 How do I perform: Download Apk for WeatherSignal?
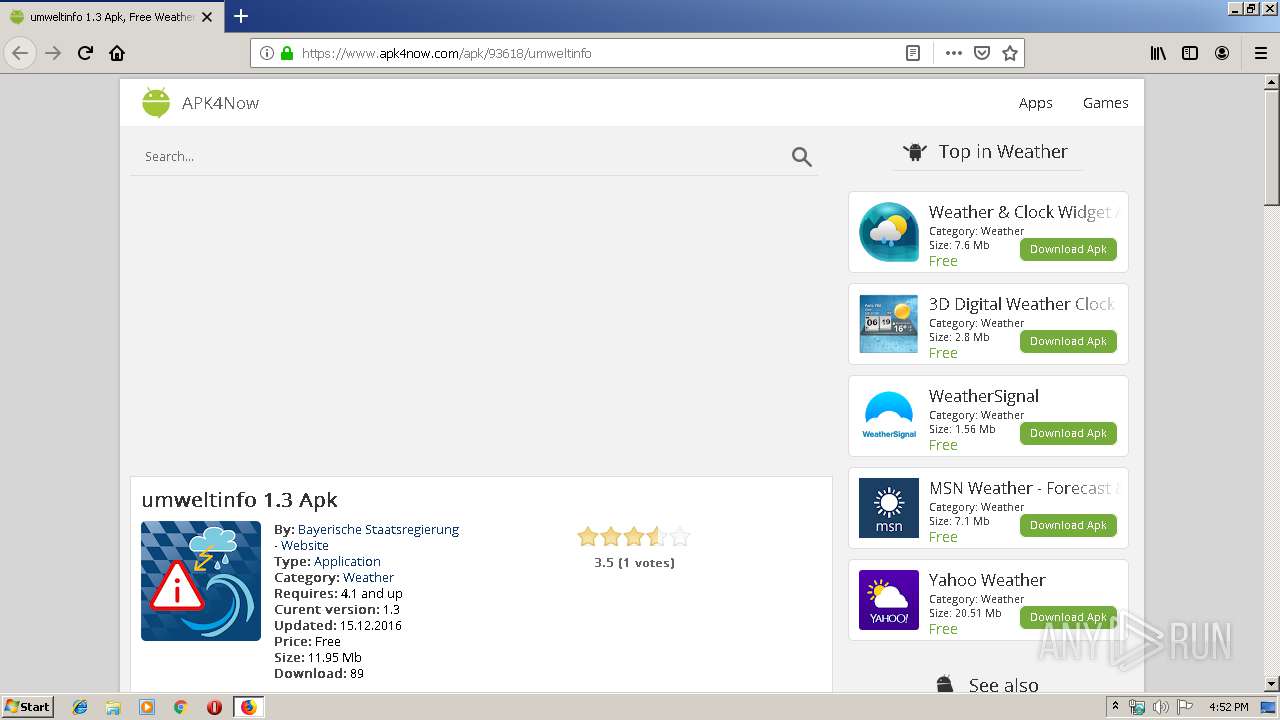pyautogui.click(x=1068, y=433)
